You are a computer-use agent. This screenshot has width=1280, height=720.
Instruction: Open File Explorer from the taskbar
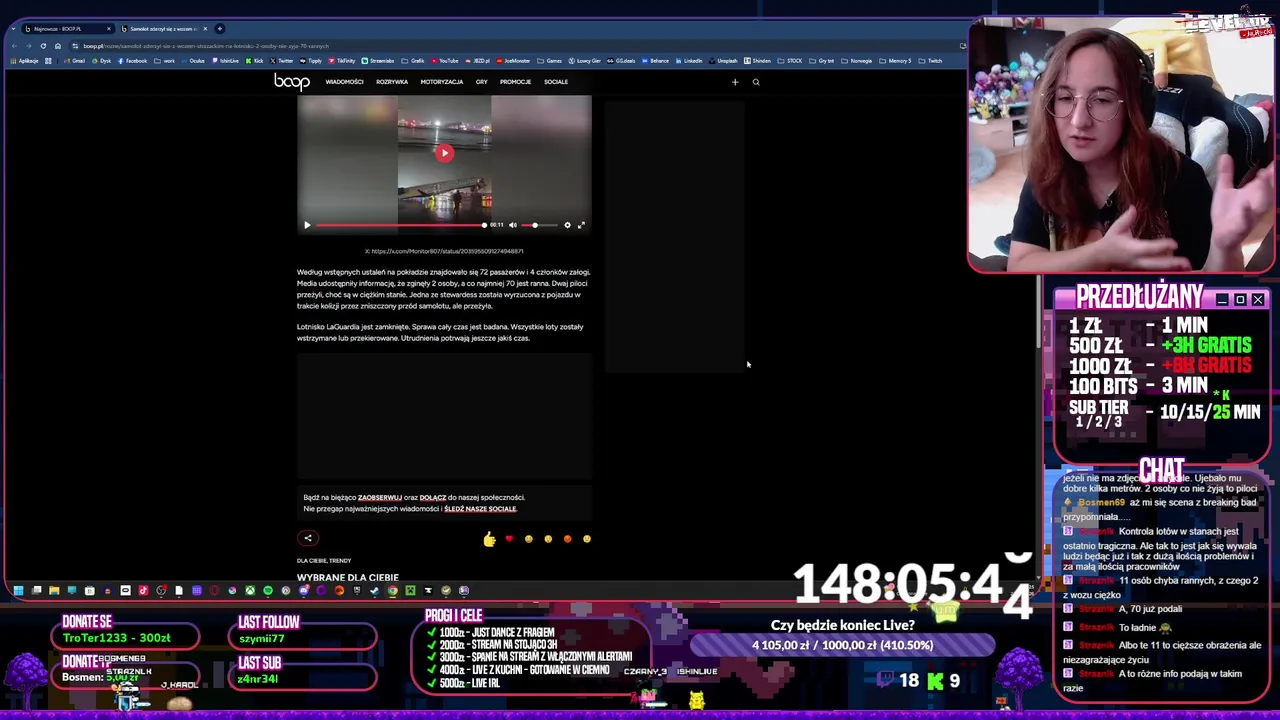pyautogui.click(x=54, y=591)
